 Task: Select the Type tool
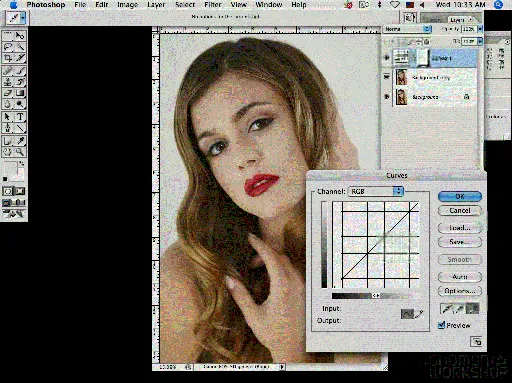(20, 117)
